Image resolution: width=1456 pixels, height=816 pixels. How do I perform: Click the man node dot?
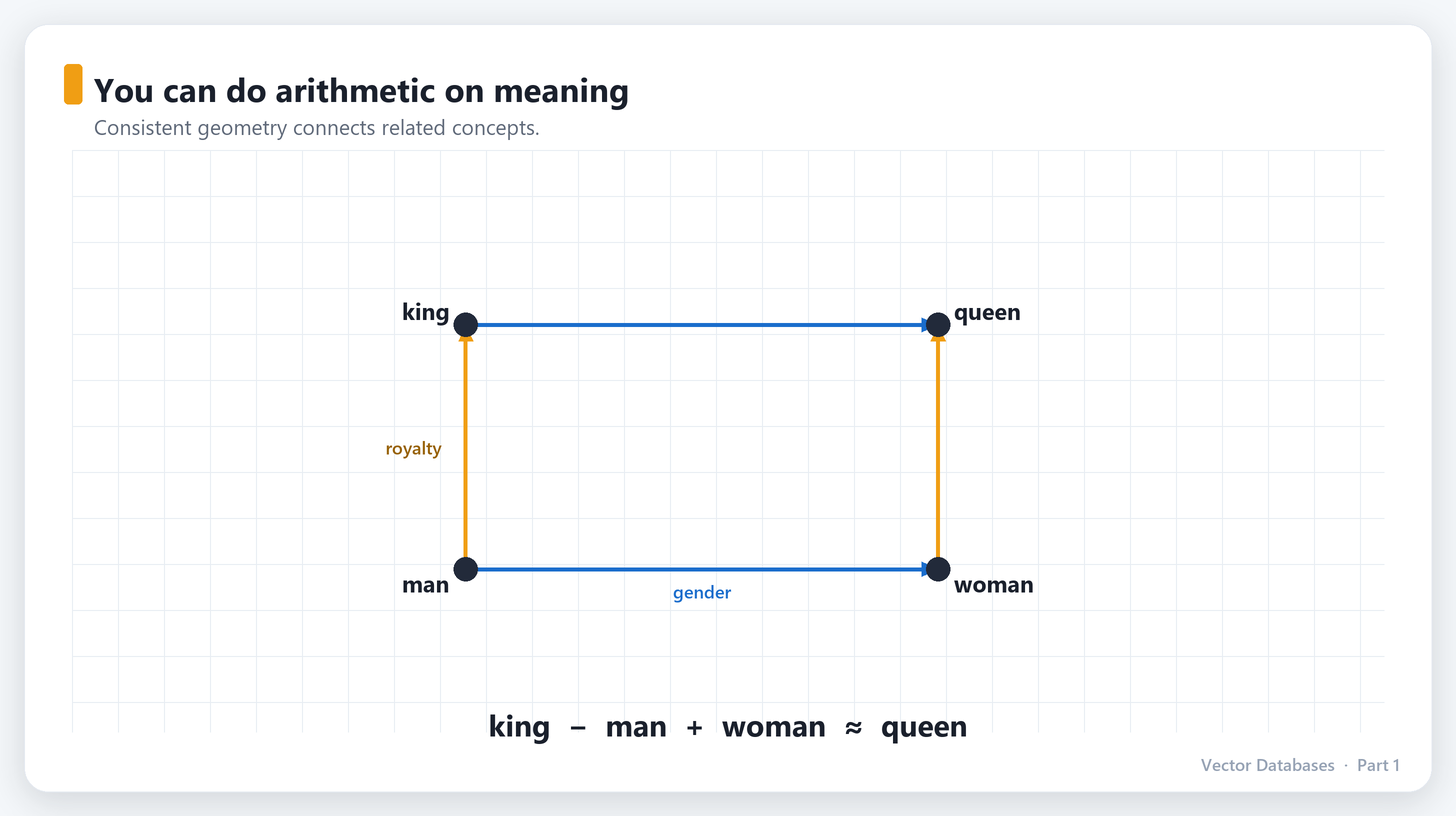pyautogui.click(x=465, y=569)
